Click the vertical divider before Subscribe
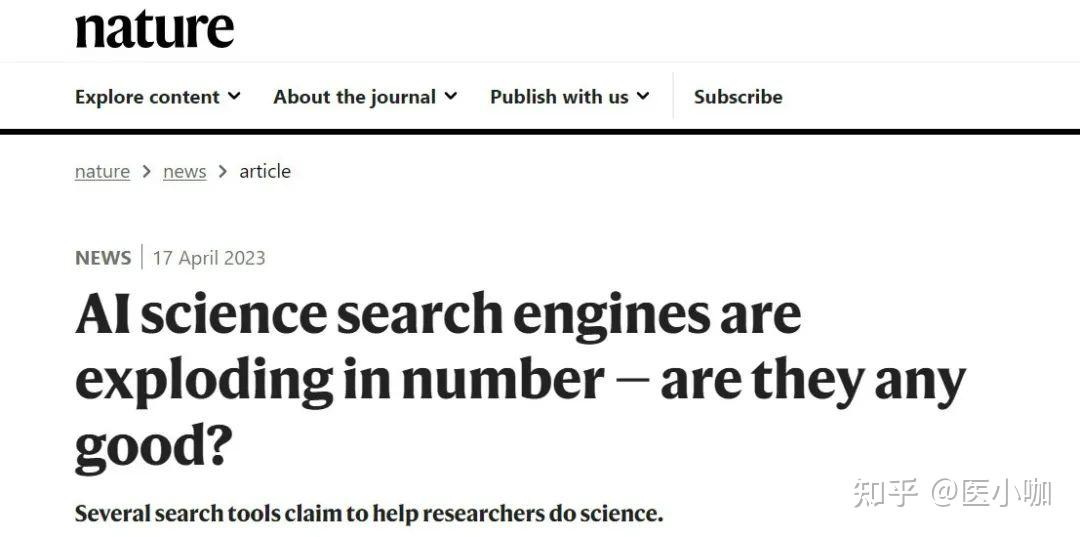 point(673,96)
